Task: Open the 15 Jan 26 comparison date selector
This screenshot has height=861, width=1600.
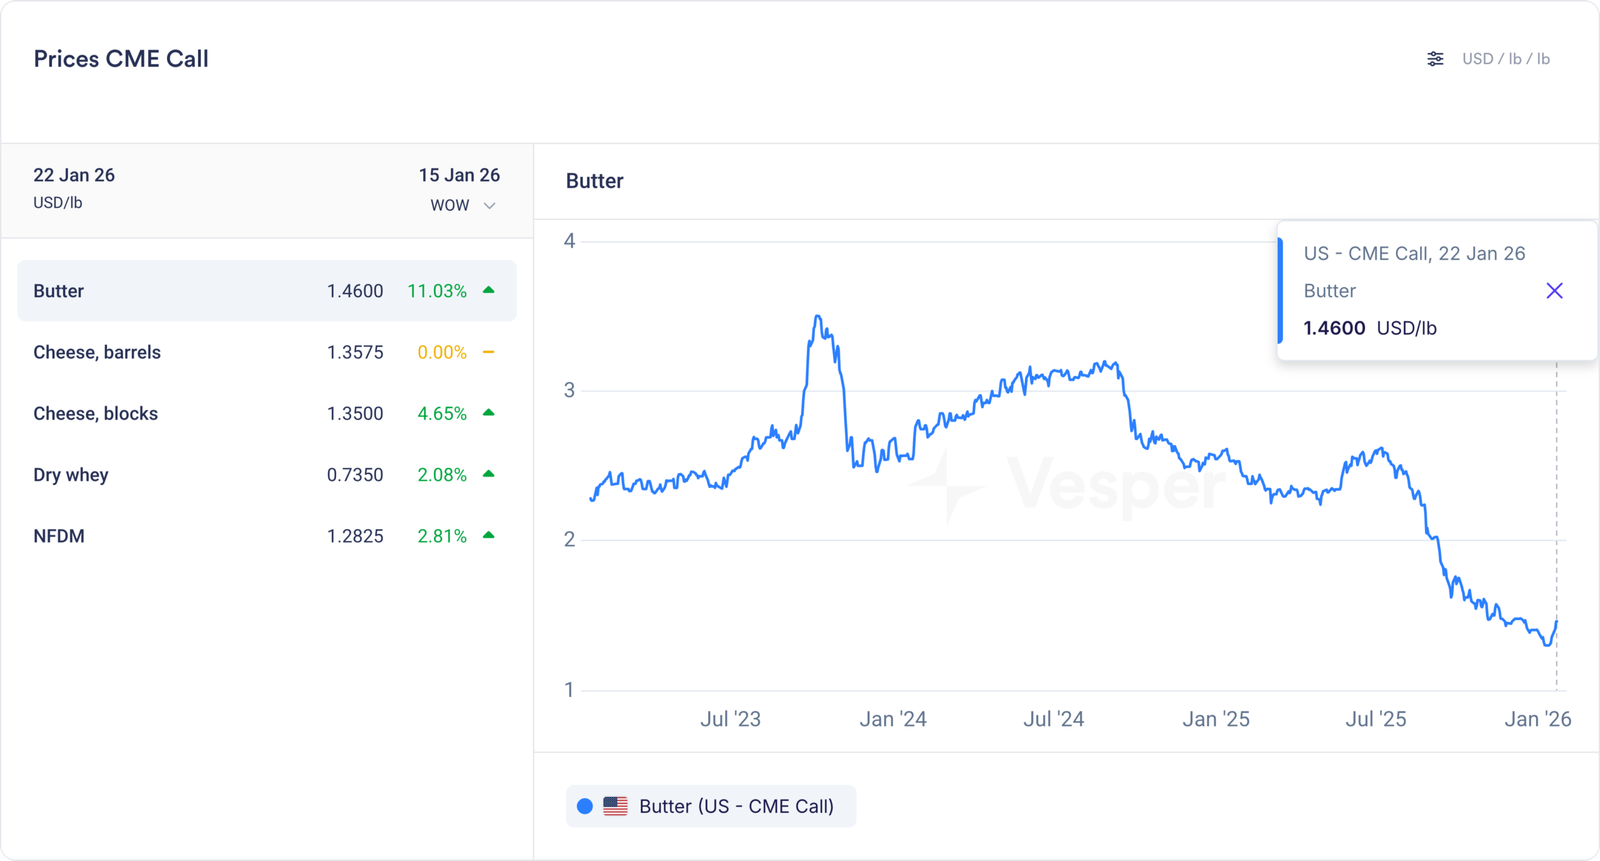Action: tap(459, 175)
